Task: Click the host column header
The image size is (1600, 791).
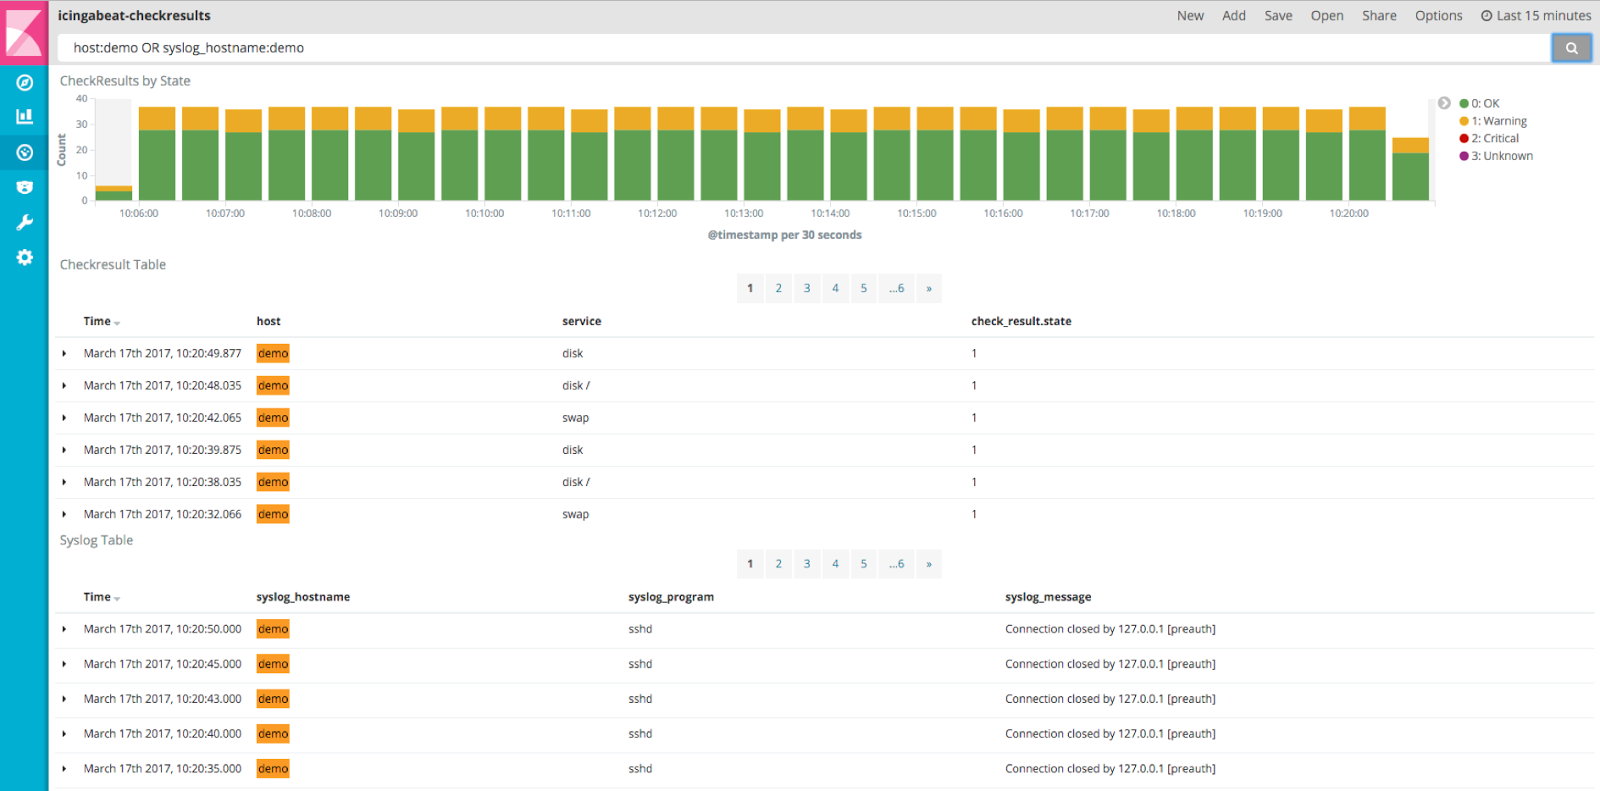Action: click(268, 321)
